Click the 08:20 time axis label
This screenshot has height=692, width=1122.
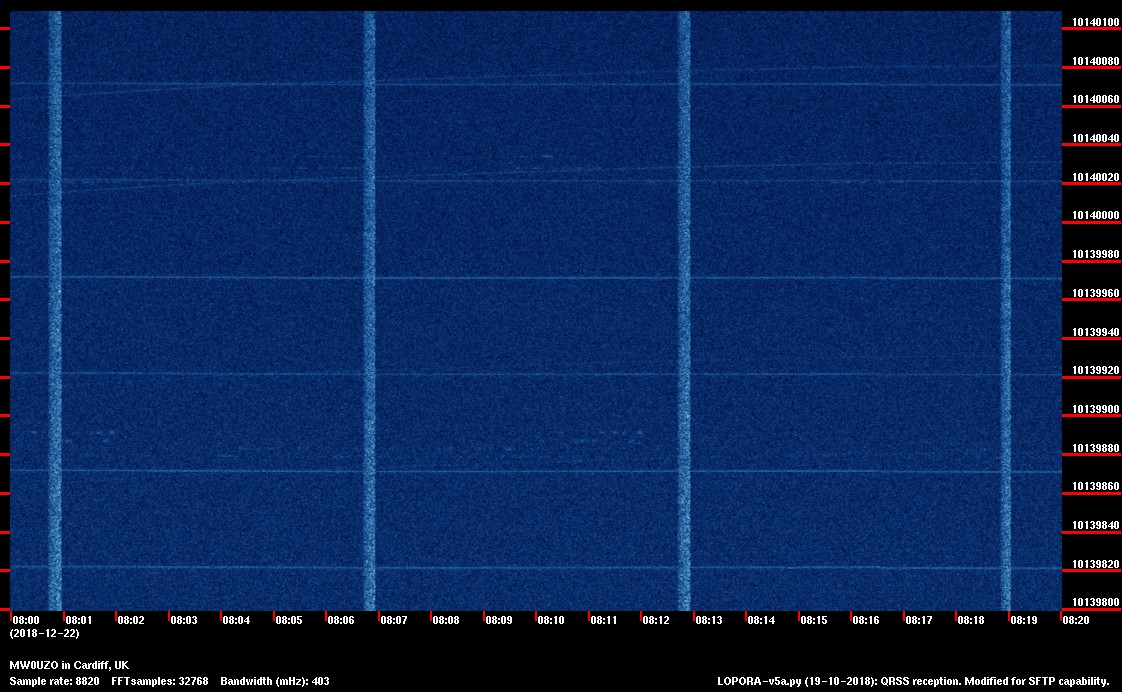pyautogui.click(x=1076, y=620)
